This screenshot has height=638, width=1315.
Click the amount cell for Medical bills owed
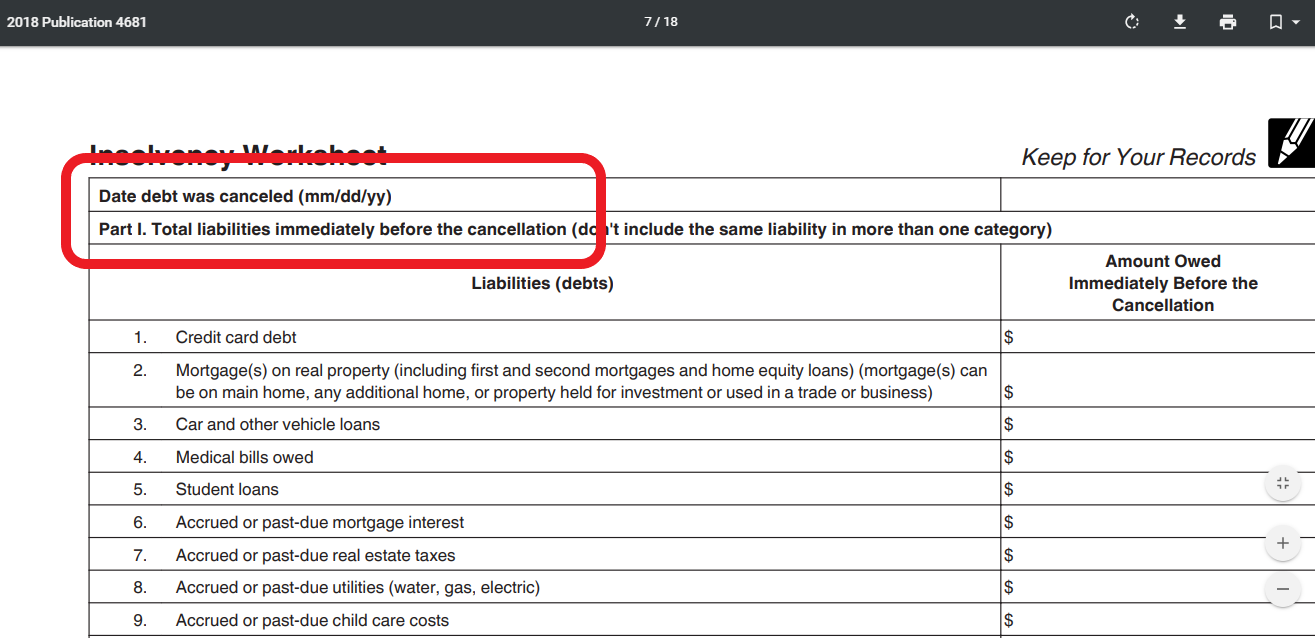tap(1158, 457)
